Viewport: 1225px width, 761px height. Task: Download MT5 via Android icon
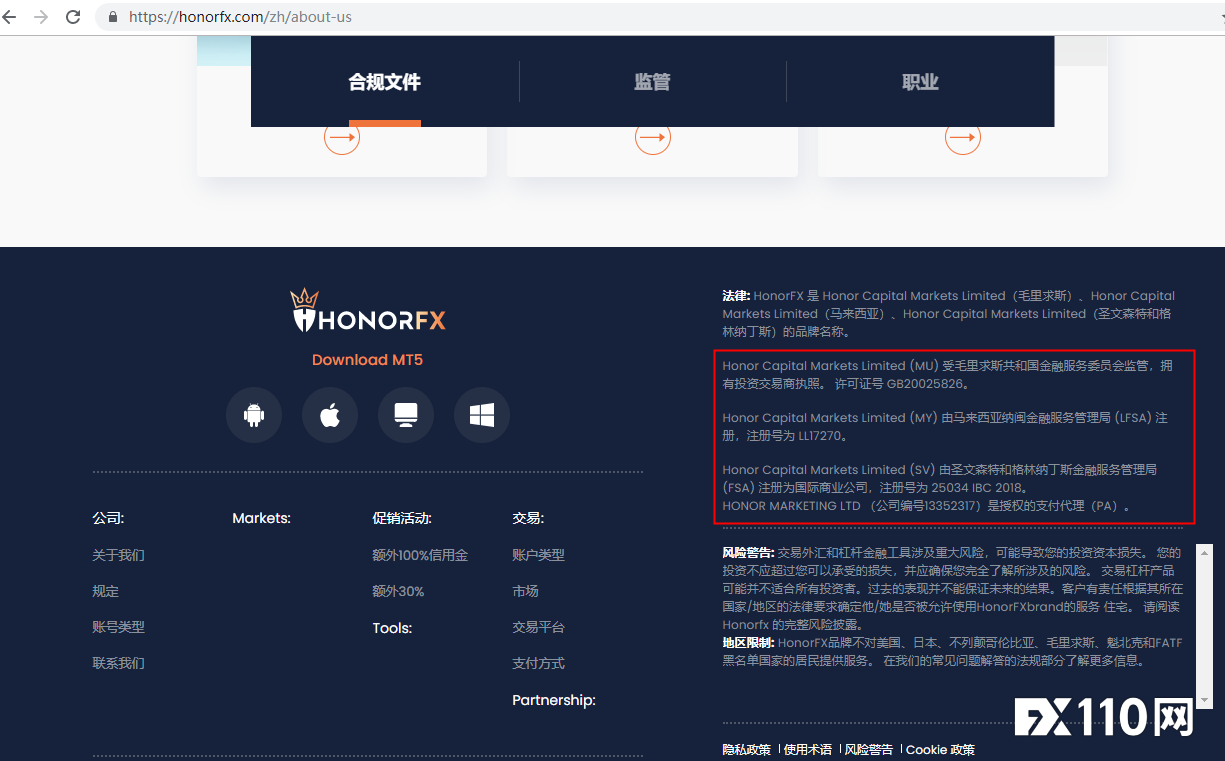tap(254, 414)
